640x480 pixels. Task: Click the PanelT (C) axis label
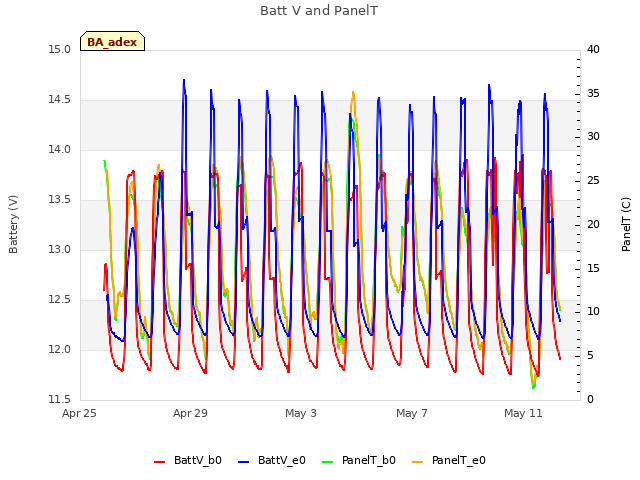pyautogui.click(x=626, y=224)
